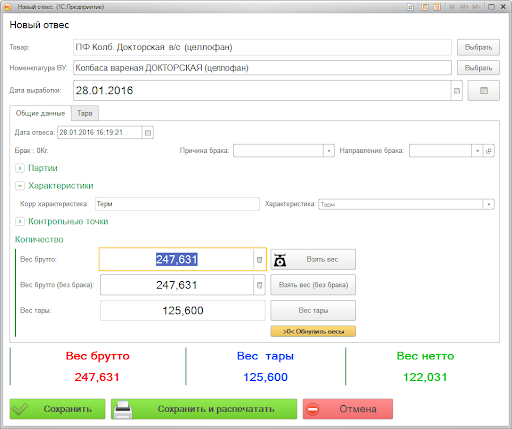
Task: Click the scale icon on Взять вес
Action: (x=280, y=260)
